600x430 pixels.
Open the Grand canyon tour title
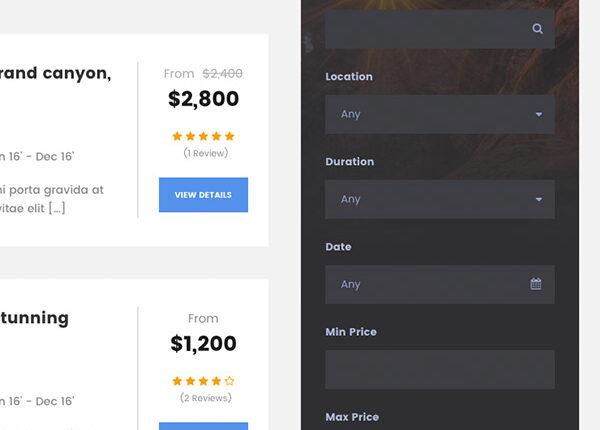(x=56, y=73)
